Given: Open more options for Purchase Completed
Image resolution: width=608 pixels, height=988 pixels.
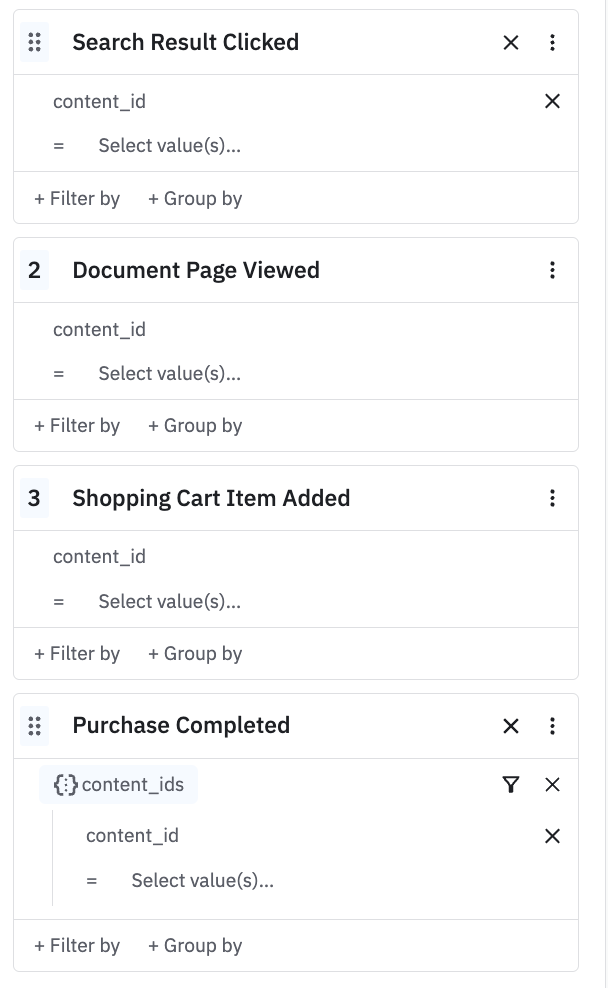Looking at the screenshot, I should [x=552, y=726].
